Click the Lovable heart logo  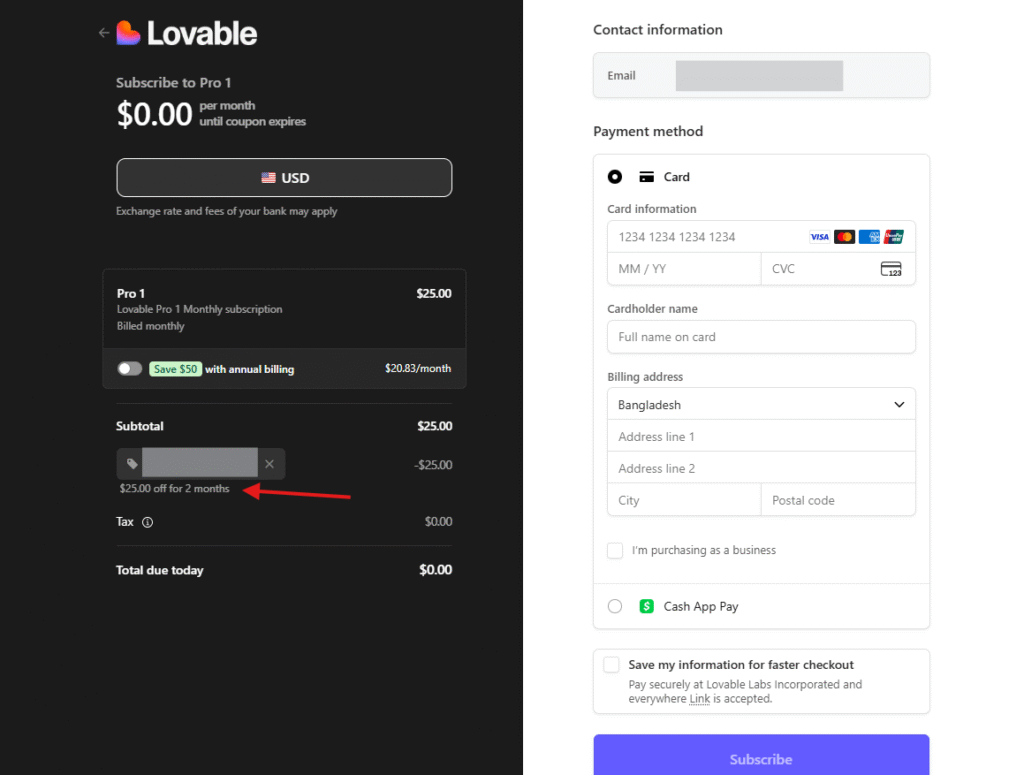pos(130,32)
